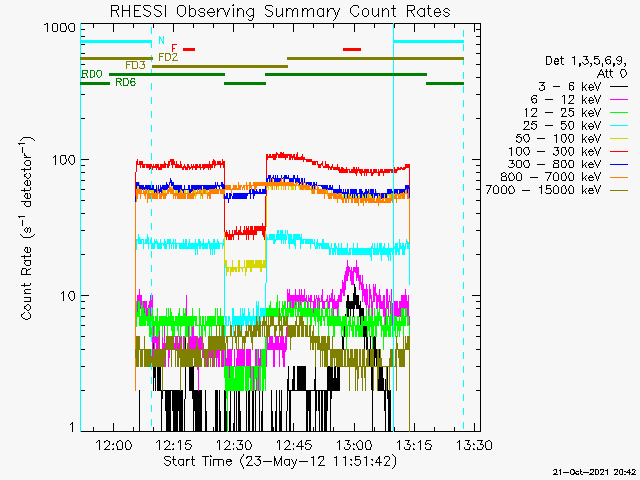Click the red line swatch for 100 - 300 keV
This screenshot has height=480, width=640.
(x=619, y=151)
